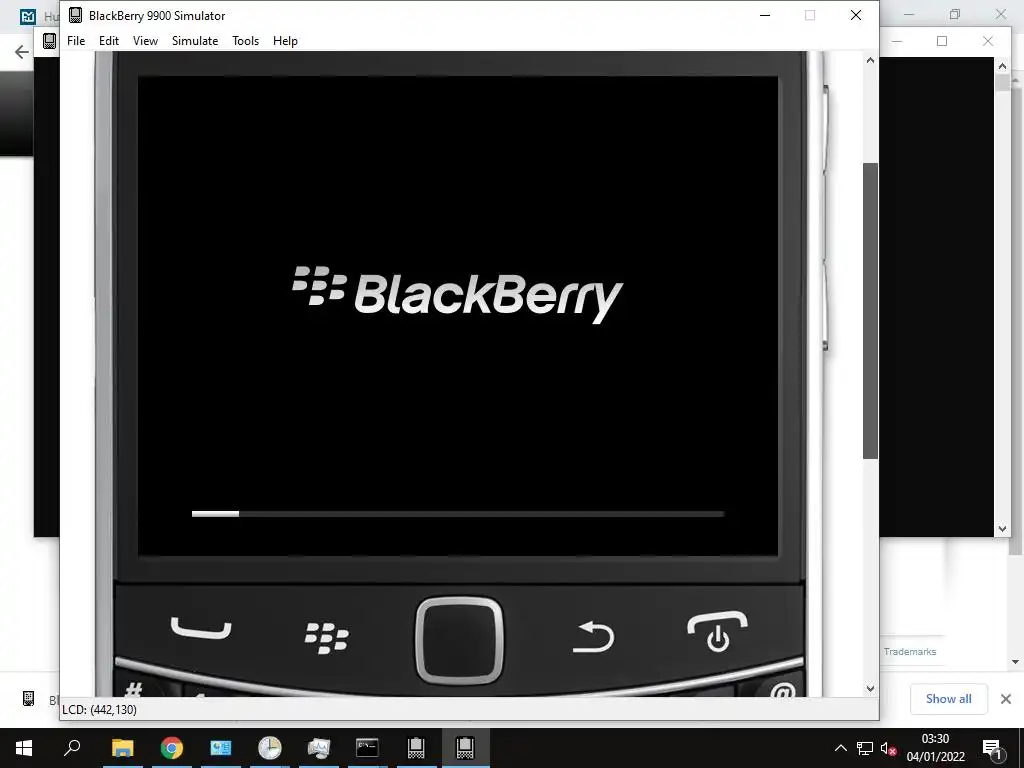Click the device trackpad button
This screenshot has height=768, width=1024.
(x=459, y=640)
